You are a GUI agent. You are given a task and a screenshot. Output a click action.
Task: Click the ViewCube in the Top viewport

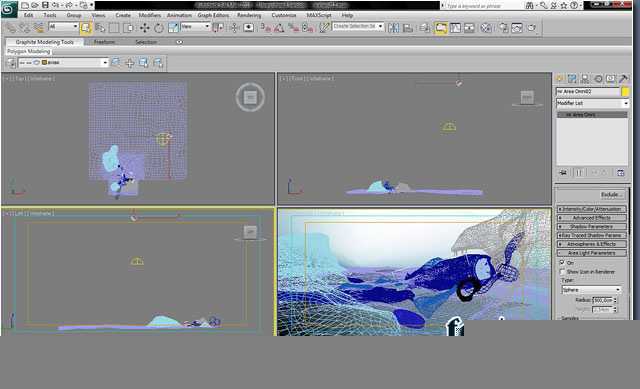click(x=250, y=97)
